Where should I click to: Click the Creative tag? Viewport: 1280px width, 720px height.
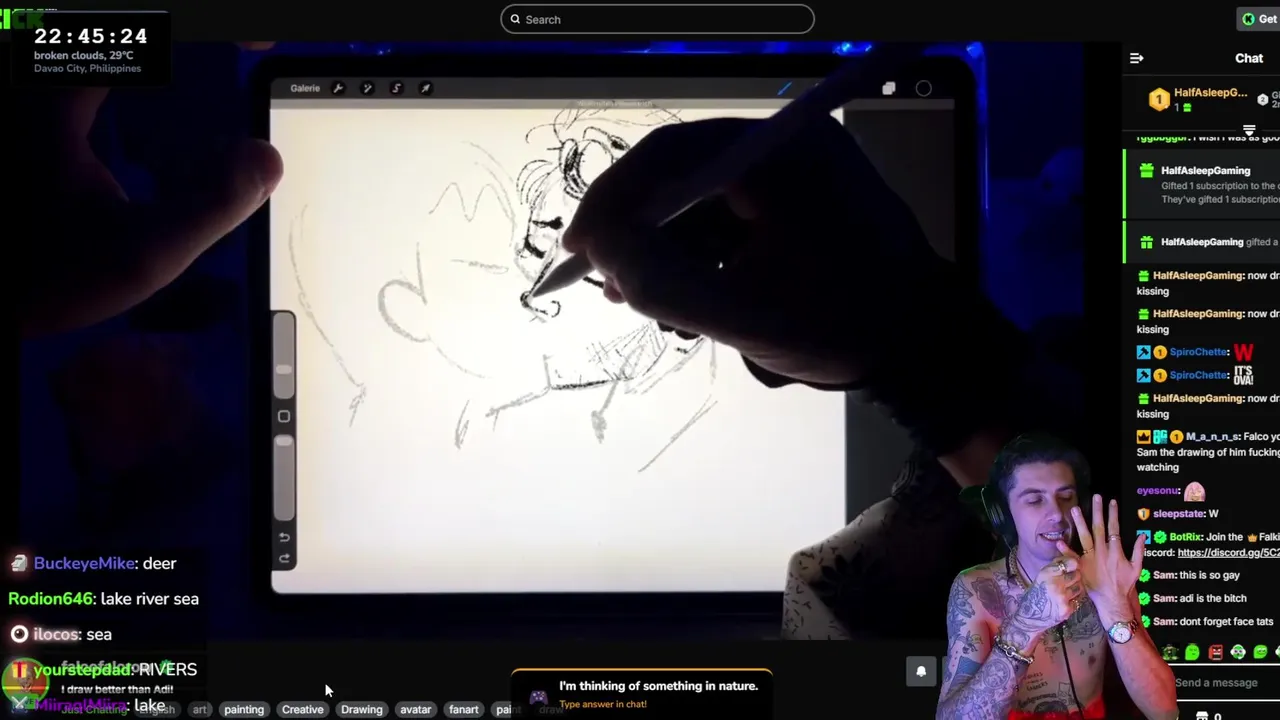302,710
